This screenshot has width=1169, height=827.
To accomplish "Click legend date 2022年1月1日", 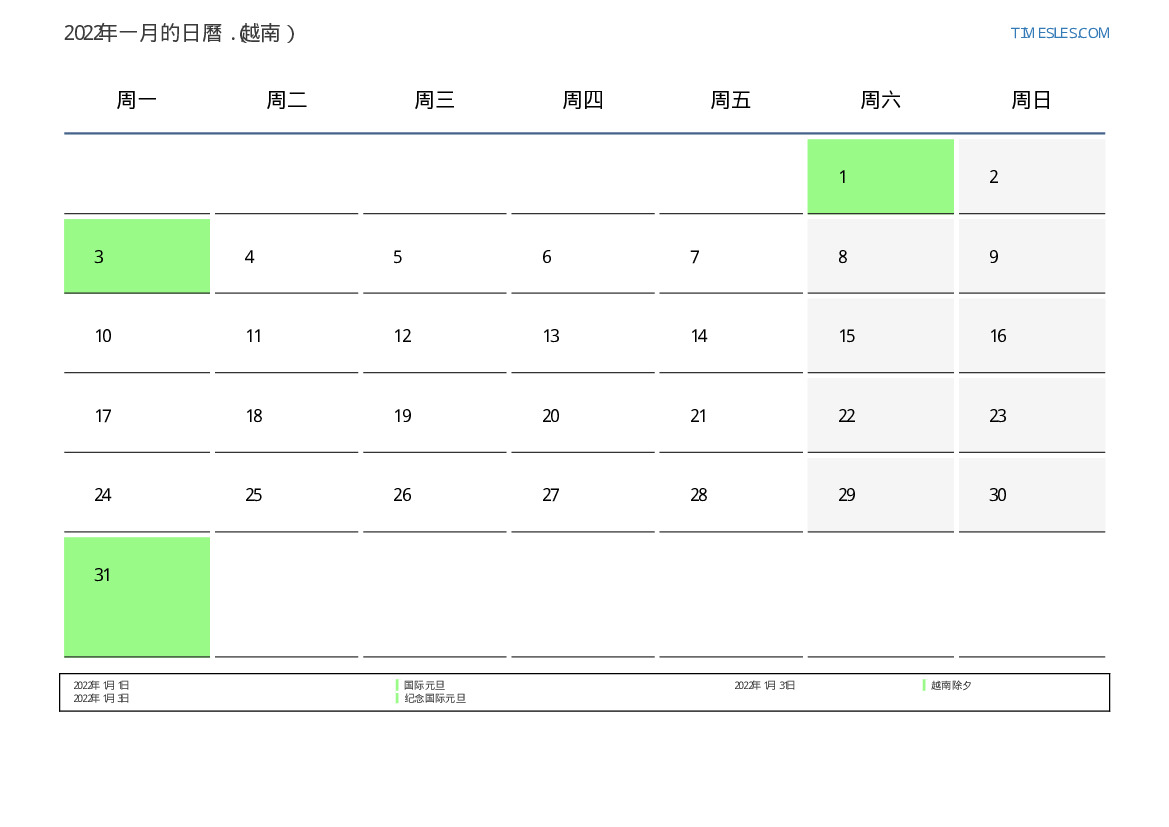I will pos(101,685).
